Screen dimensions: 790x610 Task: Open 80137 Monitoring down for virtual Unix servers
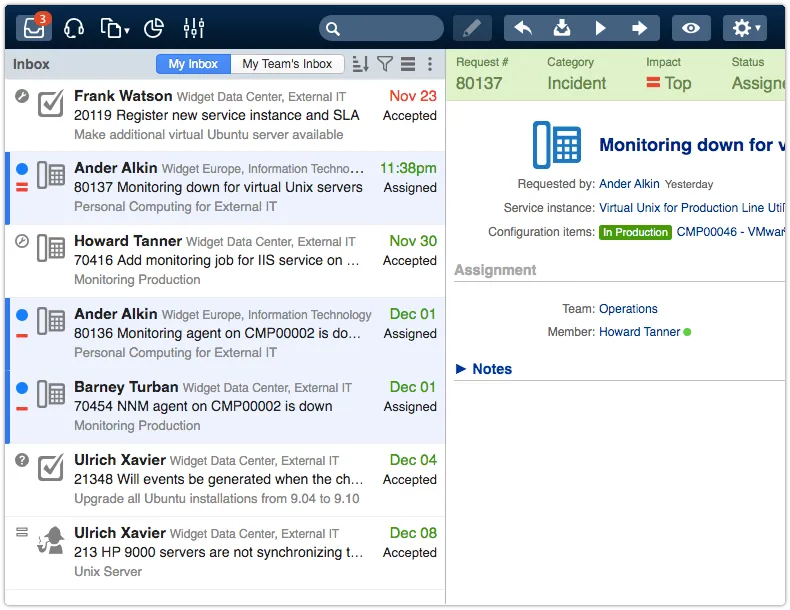click(x=225, y=188)
